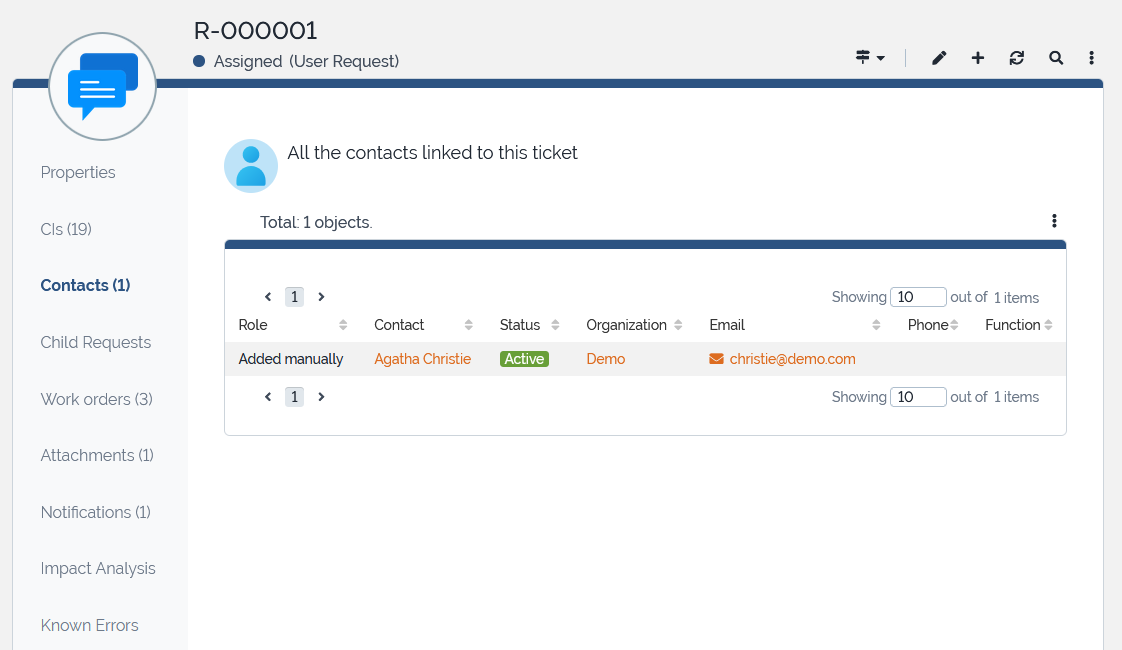The height and width of the screenshot is (650, 1122).
Task: Click the refresh icon in header
Action: (1017, 58)
